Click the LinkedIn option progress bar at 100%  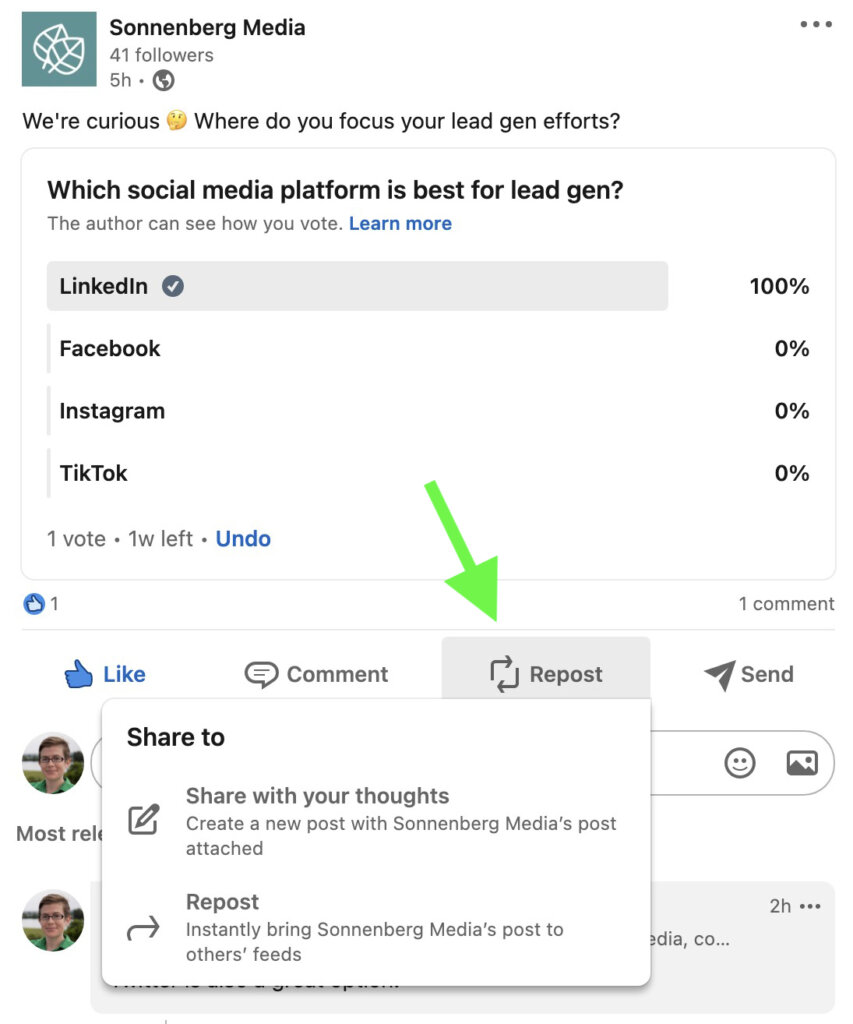[x=357, y=286]
